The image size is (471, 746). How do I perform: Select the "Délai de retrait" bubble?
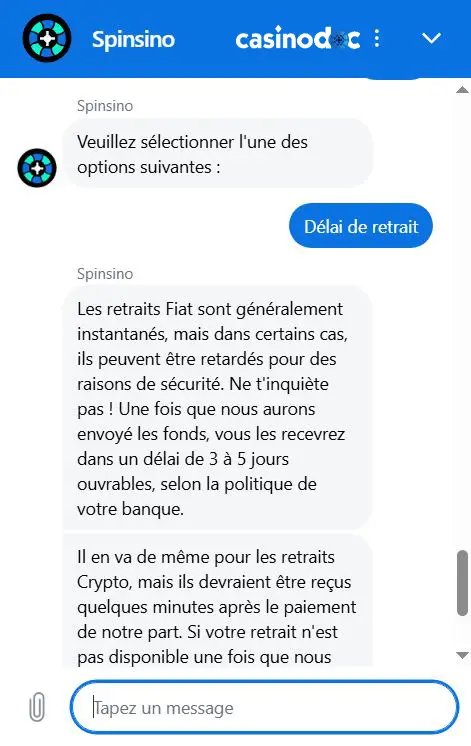point(361,226)
